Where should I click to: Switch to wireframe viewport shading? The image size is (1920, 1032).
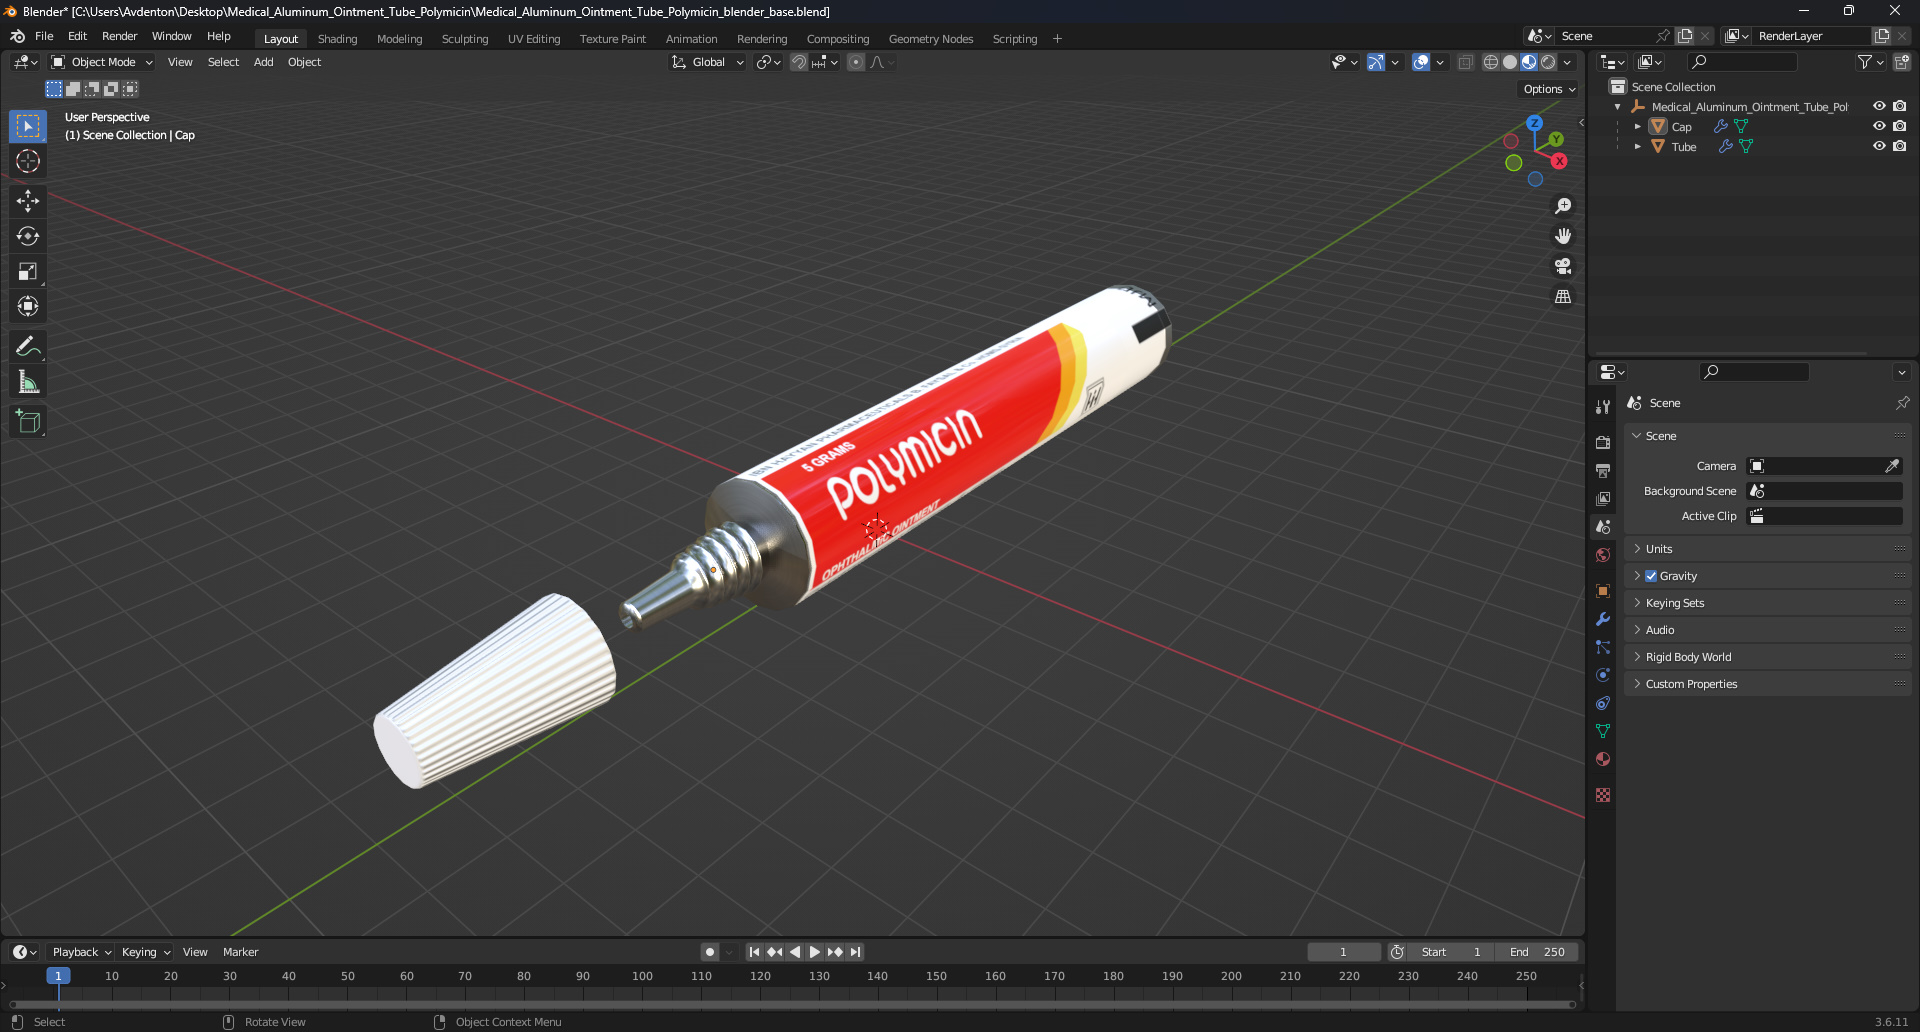pos(1491,62)
